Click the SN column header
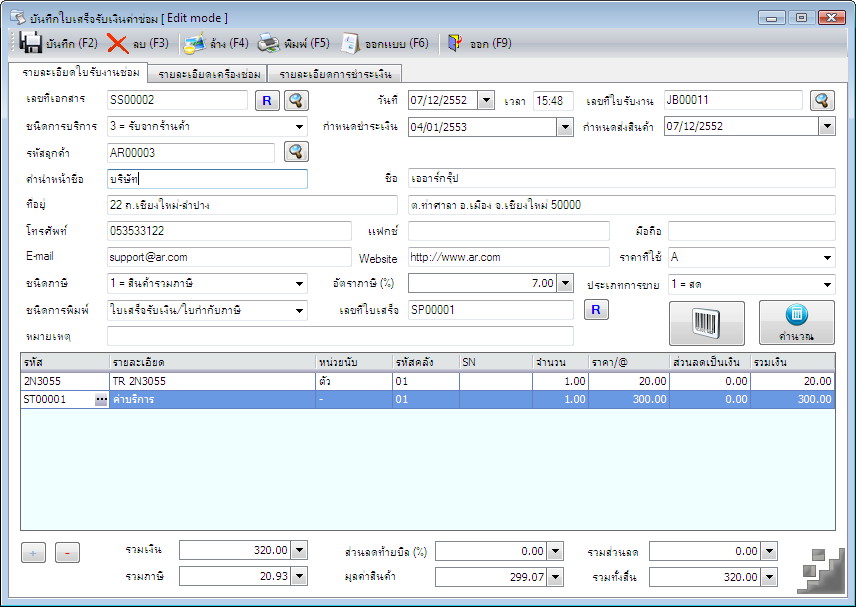Screen dimensions: 856x607 pos(496,362)
